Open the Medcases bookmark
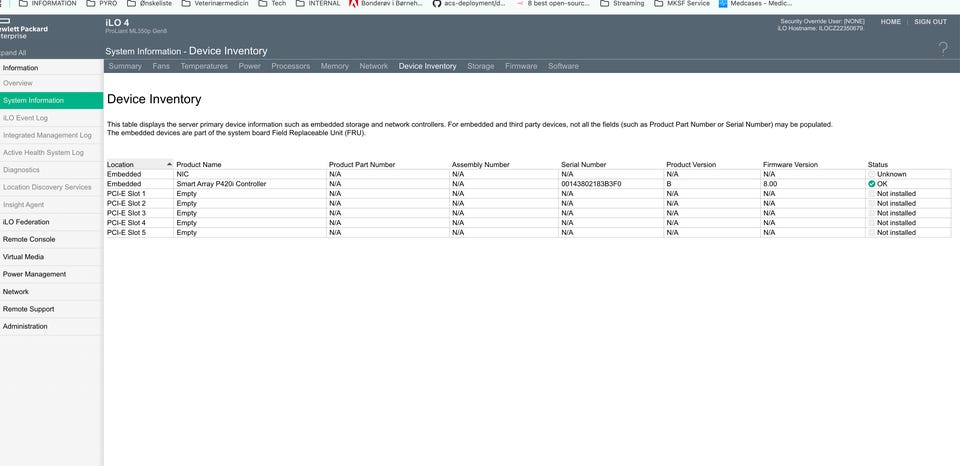Screen dimensions: 960x466 tap(756, 4)
